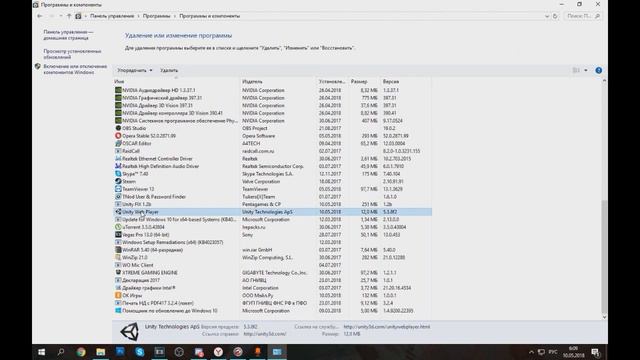Sort by the Размер column header
Image resolution: width=640 pixels, height=360 pixels.
point(364,82)
